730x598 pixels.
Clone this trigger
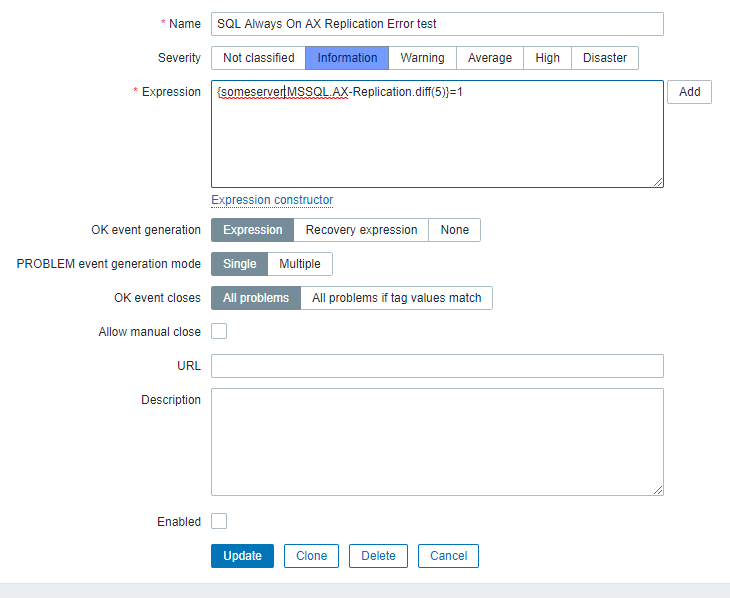(x=311, y=556)
